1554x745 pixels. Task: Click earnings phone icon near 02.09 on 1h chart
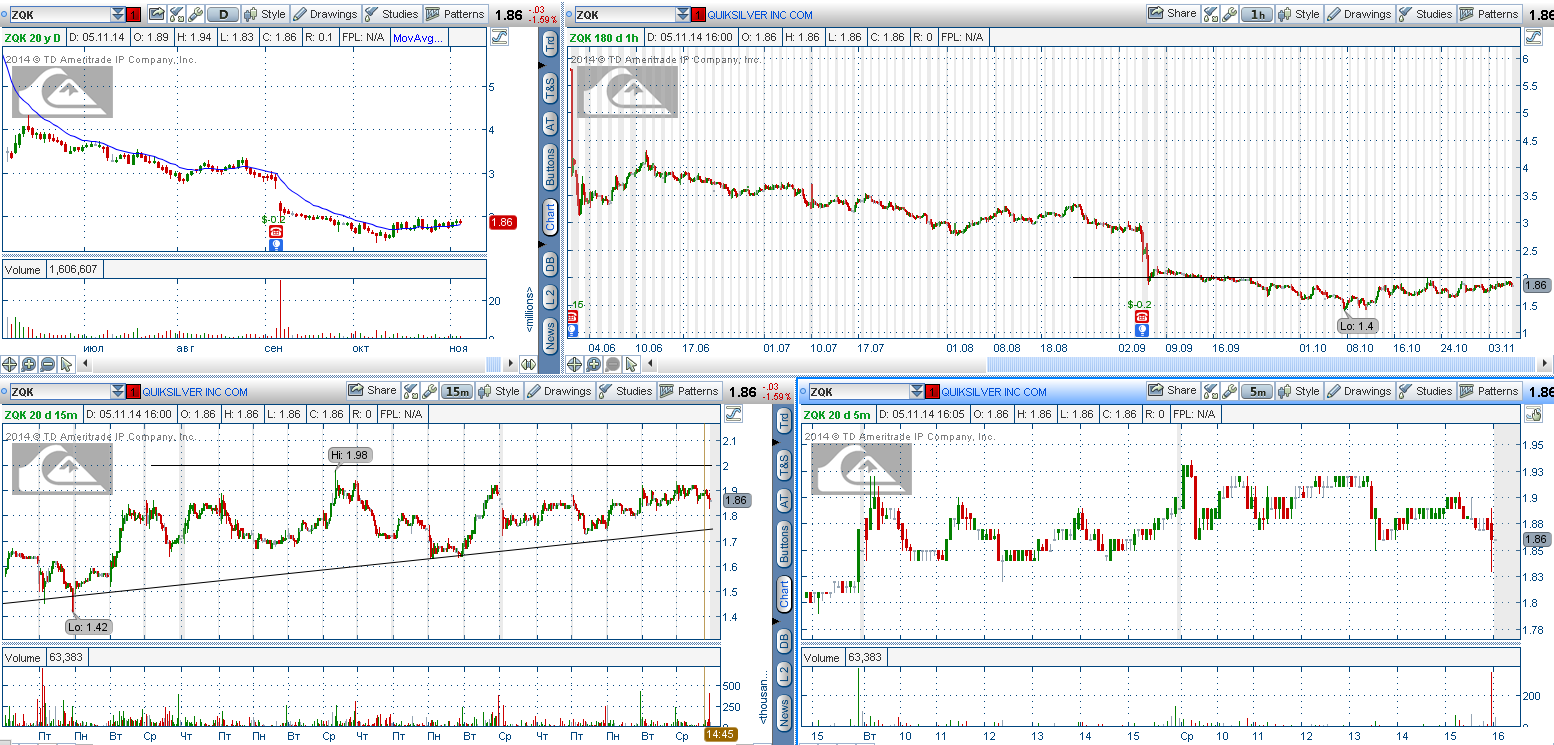[x=1141, y=316]
